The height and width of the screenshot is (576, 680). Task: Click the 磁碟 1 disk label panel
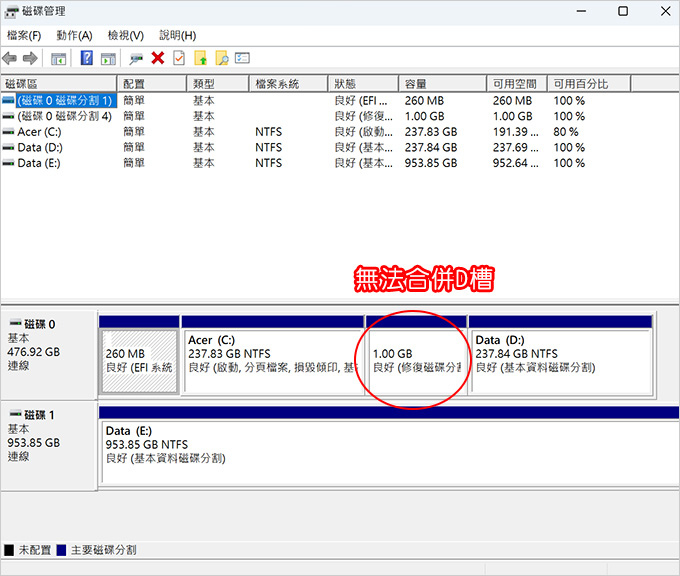click(x=49, y=446)
